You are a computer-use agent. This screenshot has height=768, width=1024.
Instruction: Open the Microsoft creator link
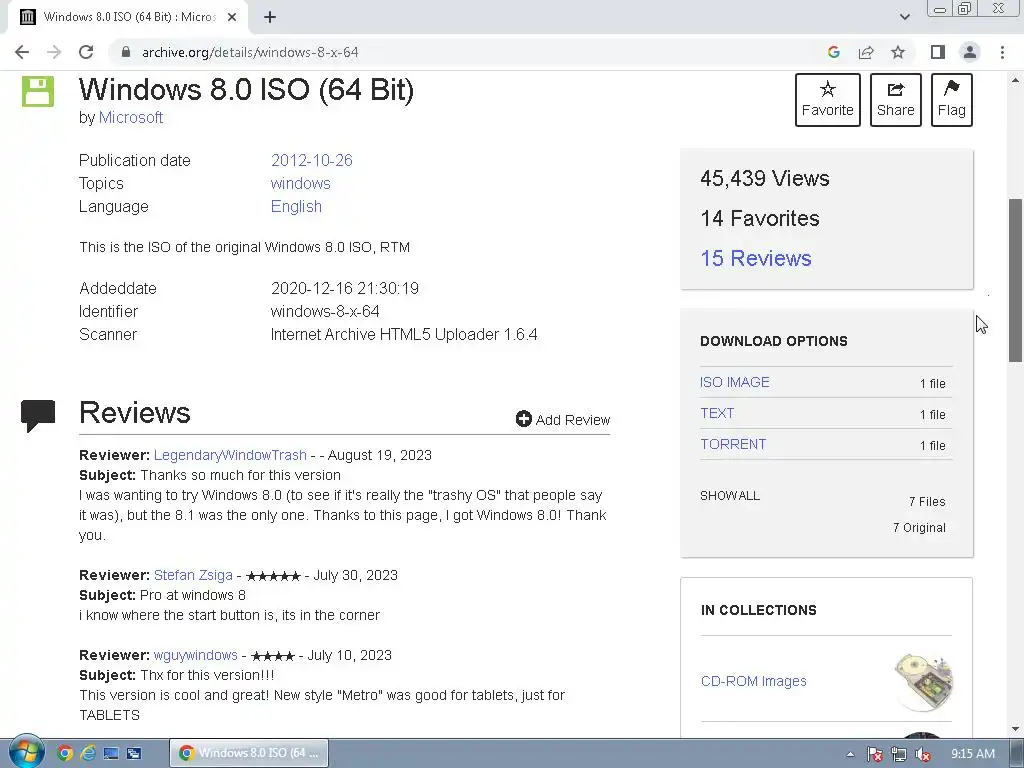[131, 118]
